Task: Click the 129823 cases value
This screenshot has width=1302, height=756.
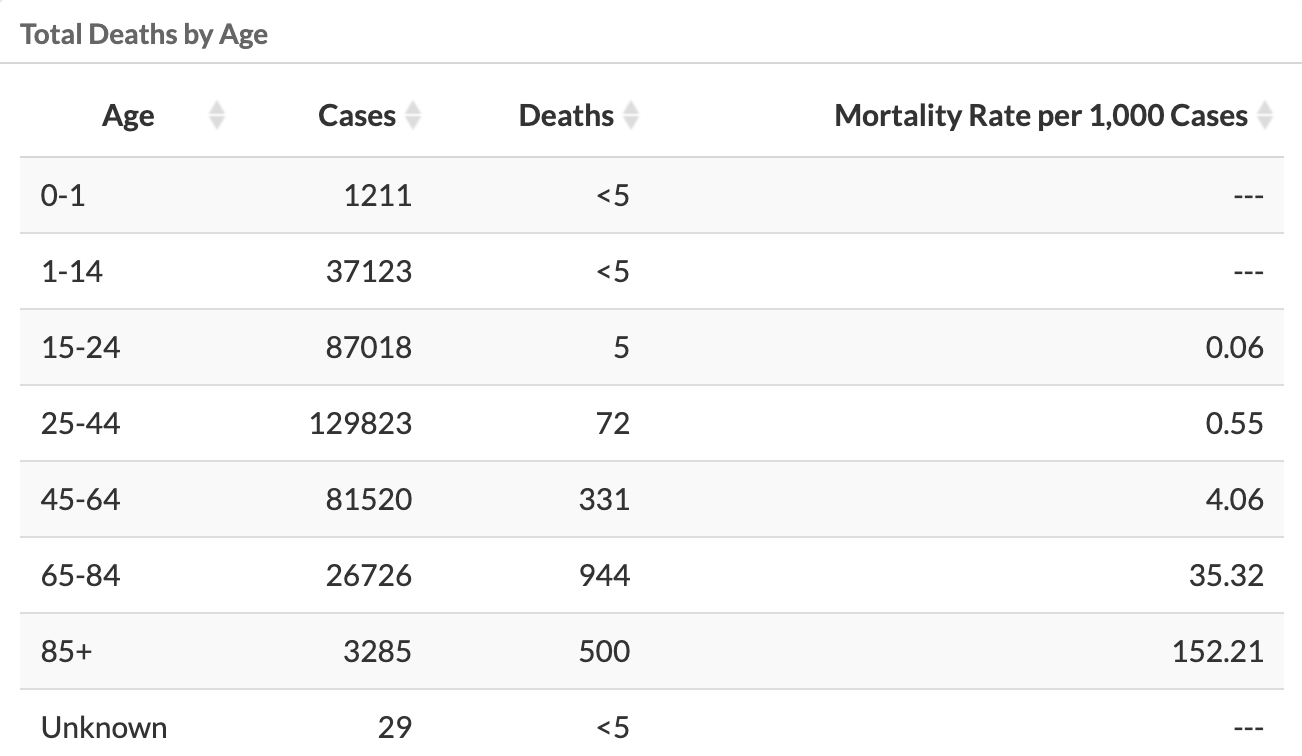Action: pos(359,423)
